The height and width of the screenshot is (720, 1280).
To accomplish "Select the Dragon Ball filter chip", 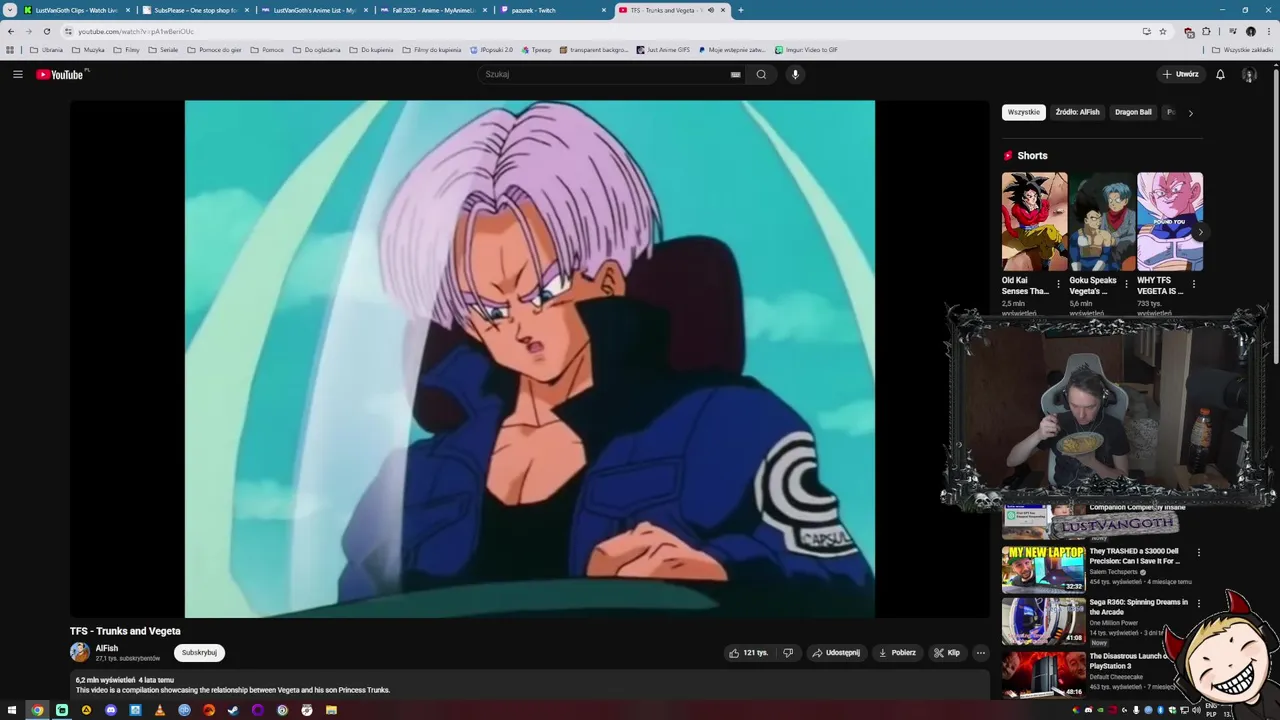I will (x=1133, y=112).
